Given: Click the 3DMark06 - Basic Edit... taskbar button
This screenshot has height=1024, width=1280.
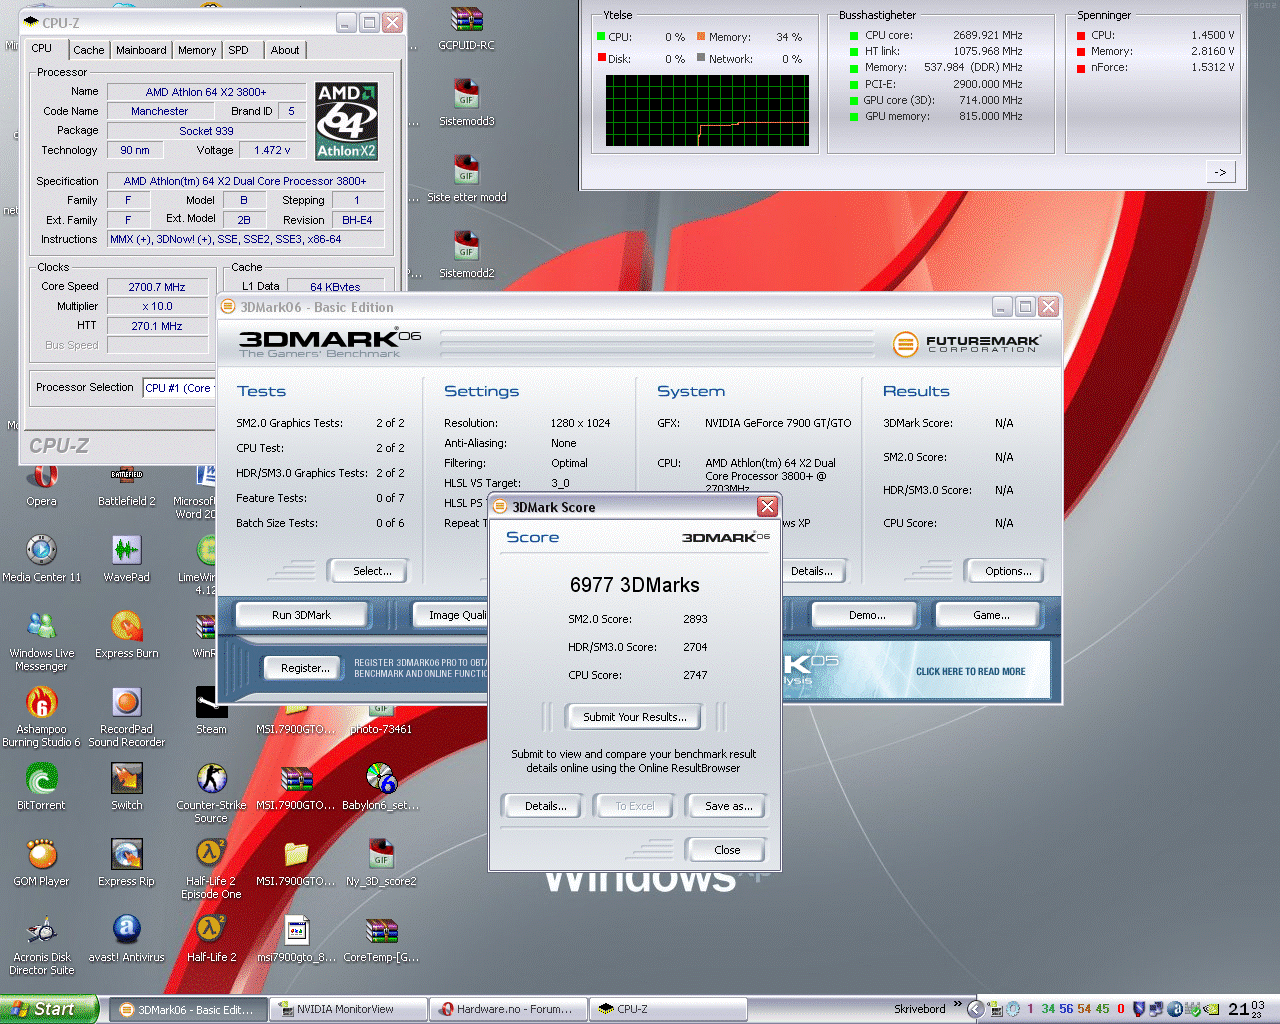Looking at the screenshot, I should [x=188, y=1010].
